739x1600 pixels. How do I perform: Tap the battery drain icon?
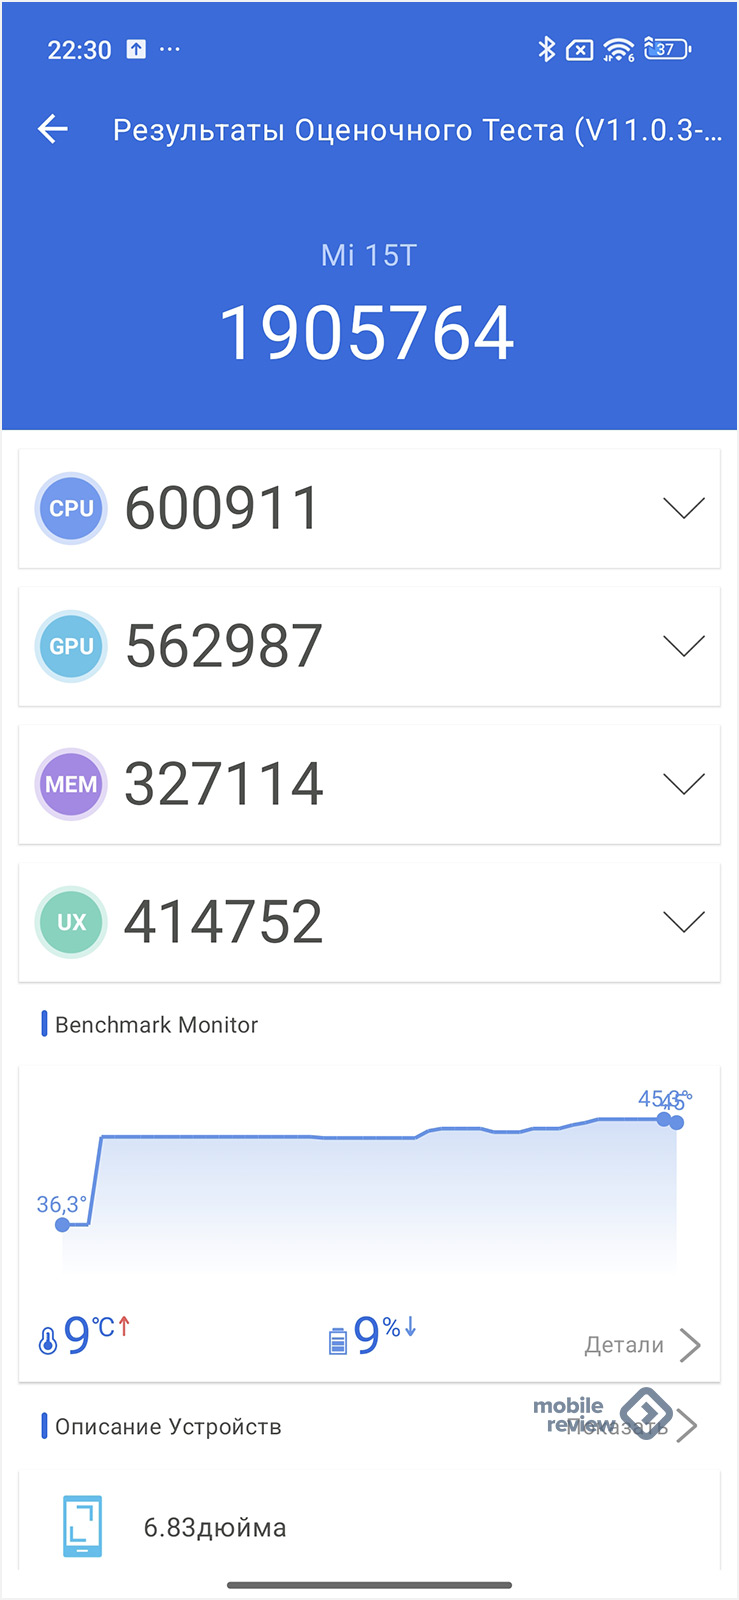pyautogui.click(x=338, y=1340)
